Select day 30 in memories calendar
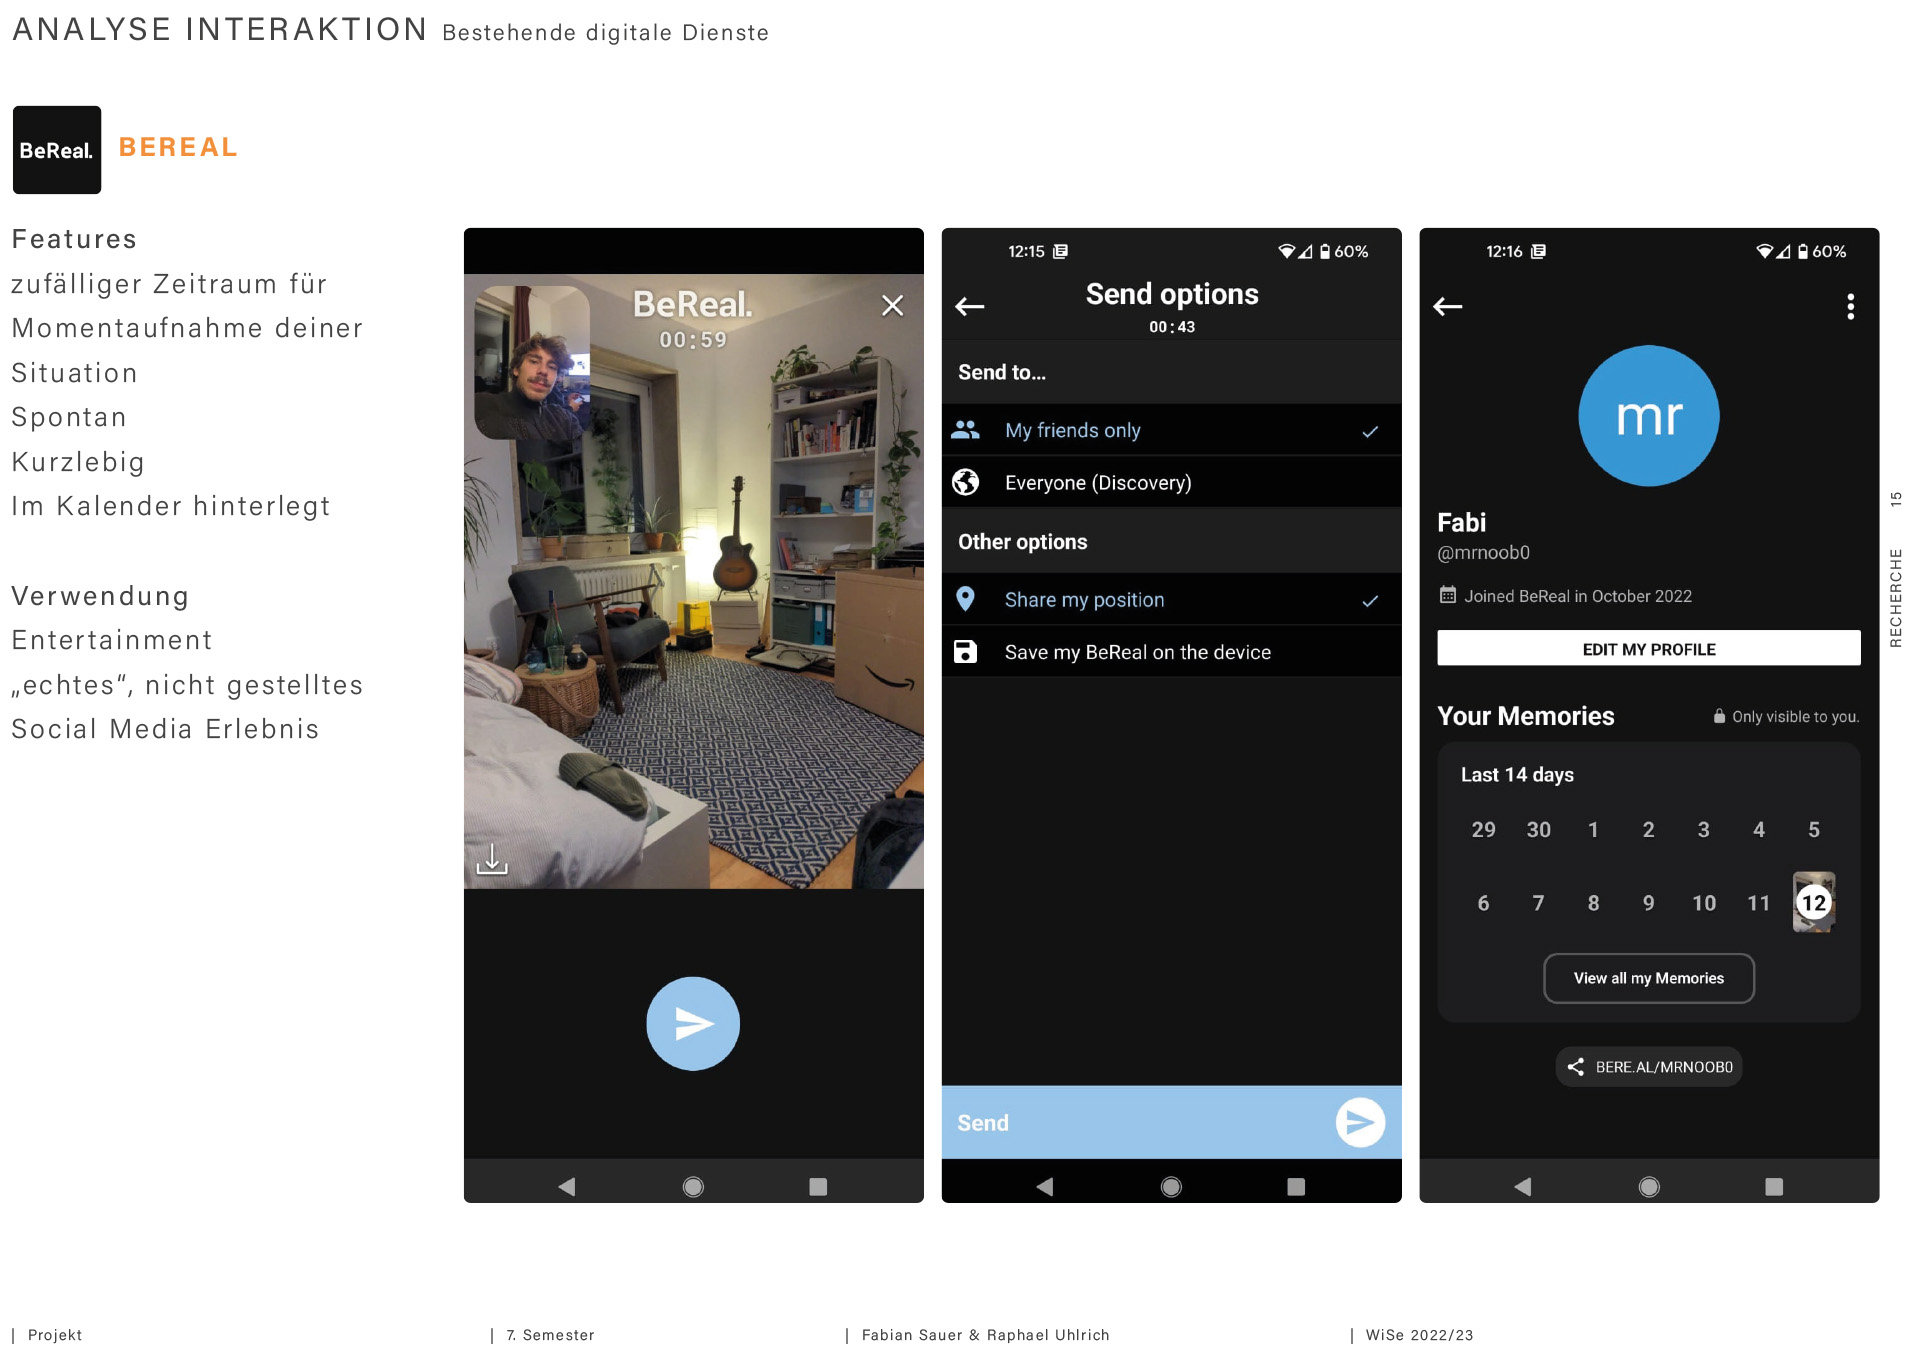The image size is (1908, 1347). (1538, 829)
